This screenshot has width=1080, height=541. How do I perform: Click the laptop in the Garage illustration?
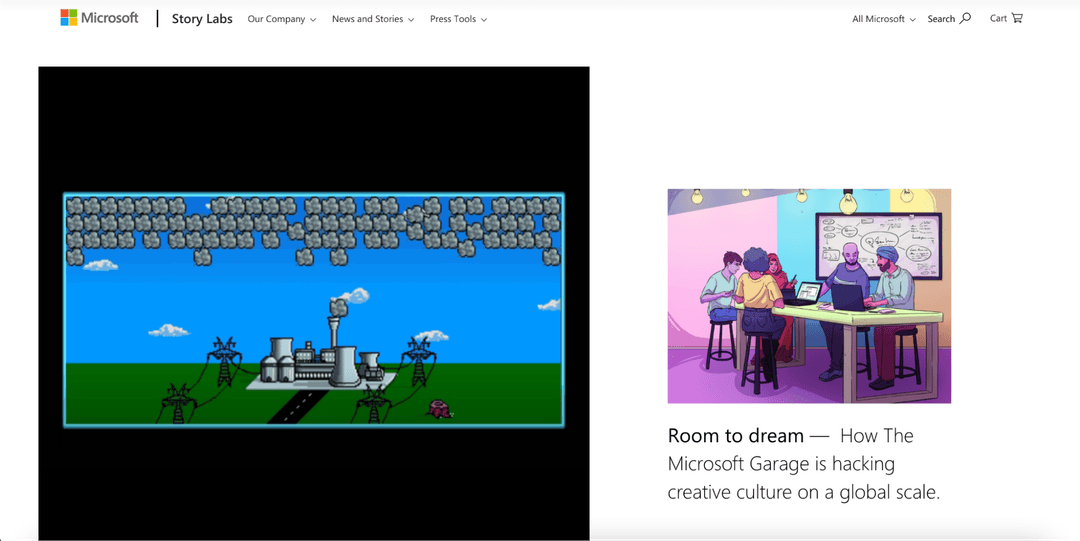(846, 296)
